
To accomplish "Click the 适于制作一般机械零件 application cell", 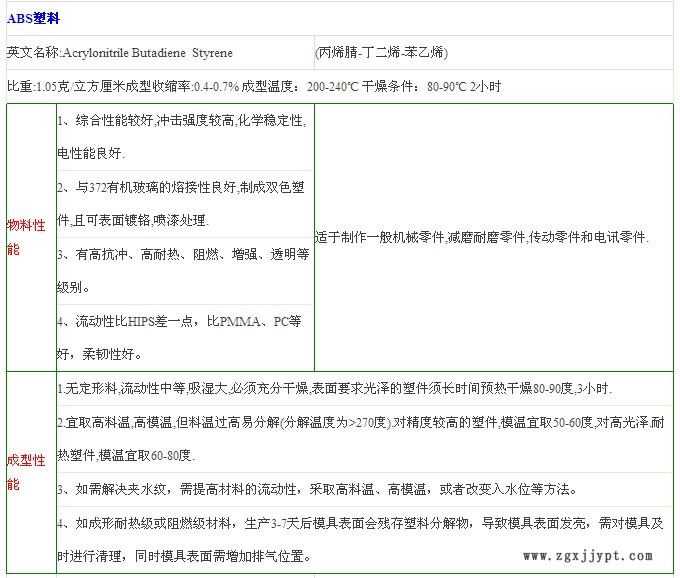I will click(x=482, y=237).
